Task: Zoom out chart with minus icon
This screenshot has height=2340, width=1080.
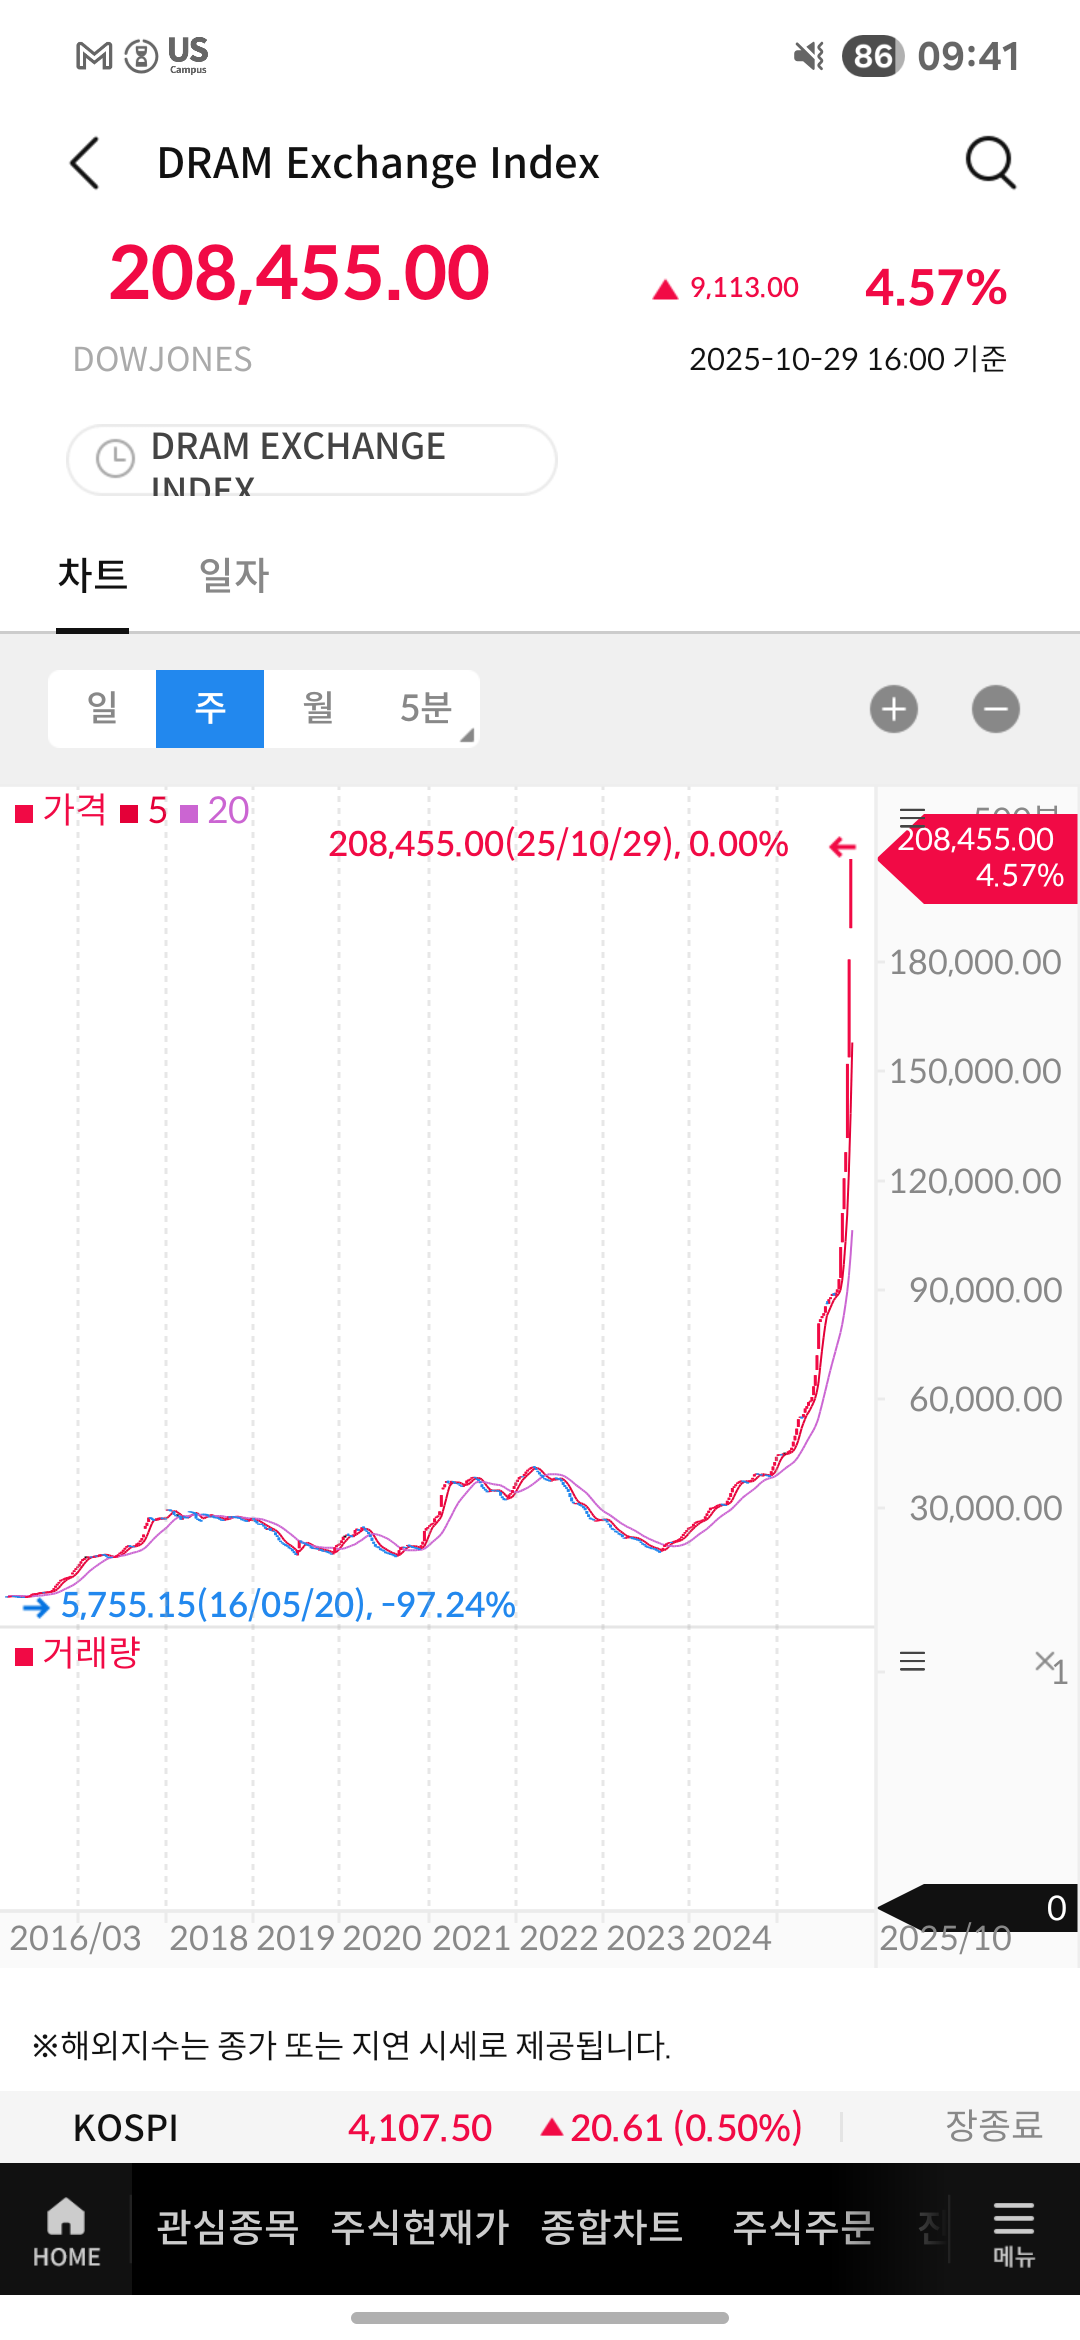Action: (995, 709)
